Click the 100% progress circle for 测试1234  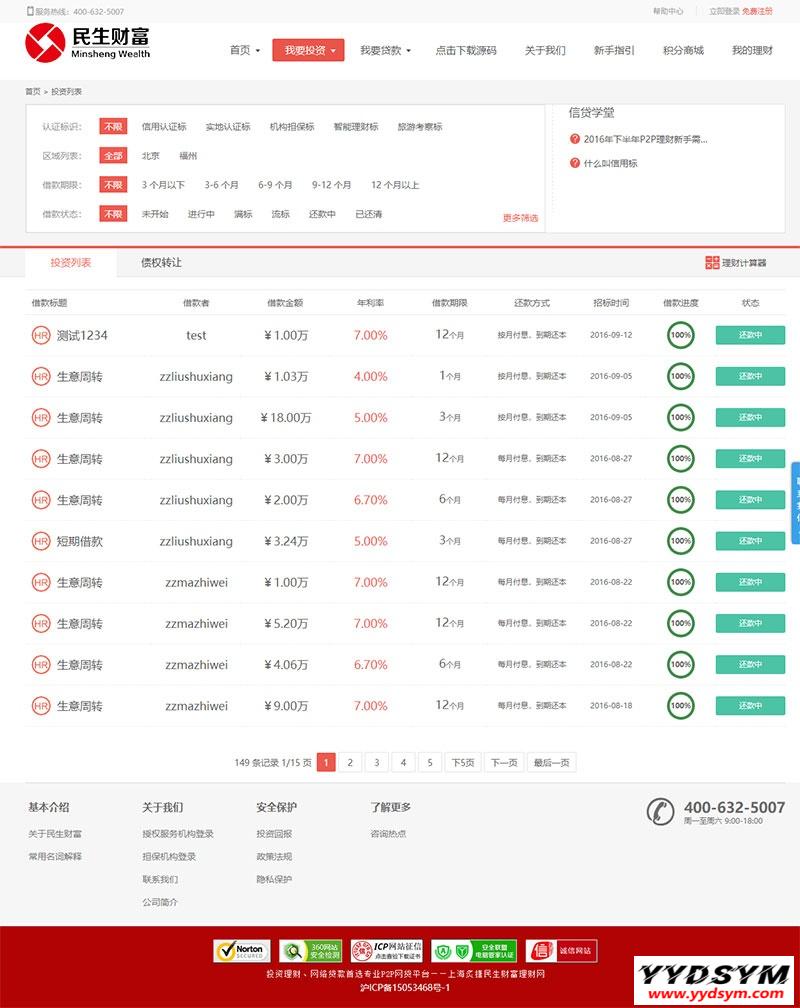(681, 335)
